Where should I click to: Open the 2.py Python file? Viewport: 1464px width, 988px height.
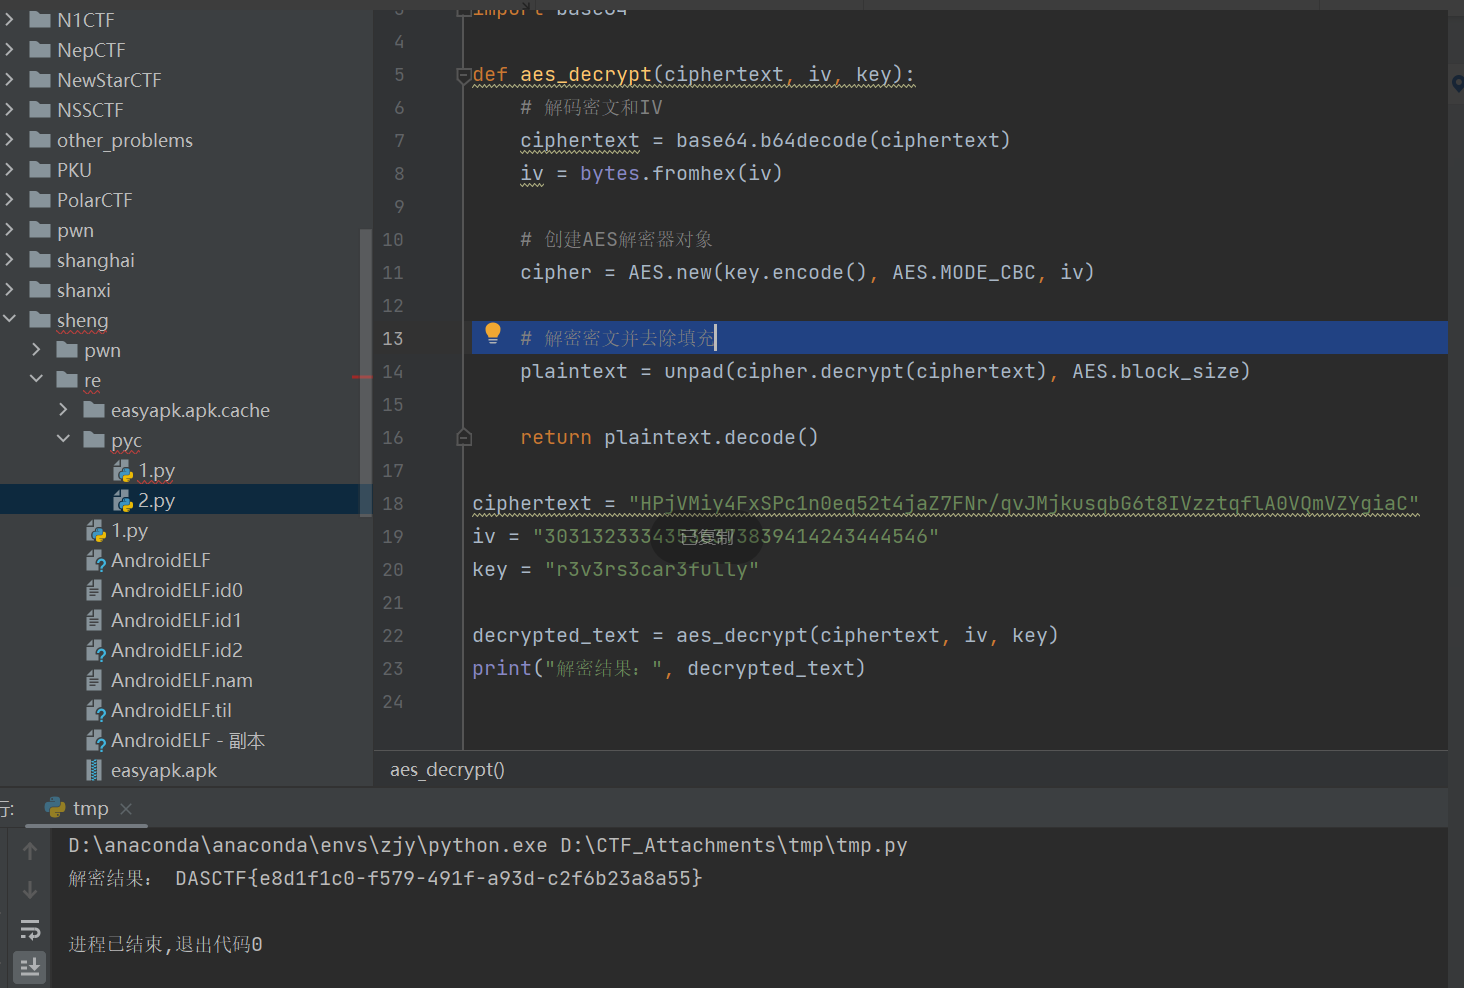click(156, 500)
